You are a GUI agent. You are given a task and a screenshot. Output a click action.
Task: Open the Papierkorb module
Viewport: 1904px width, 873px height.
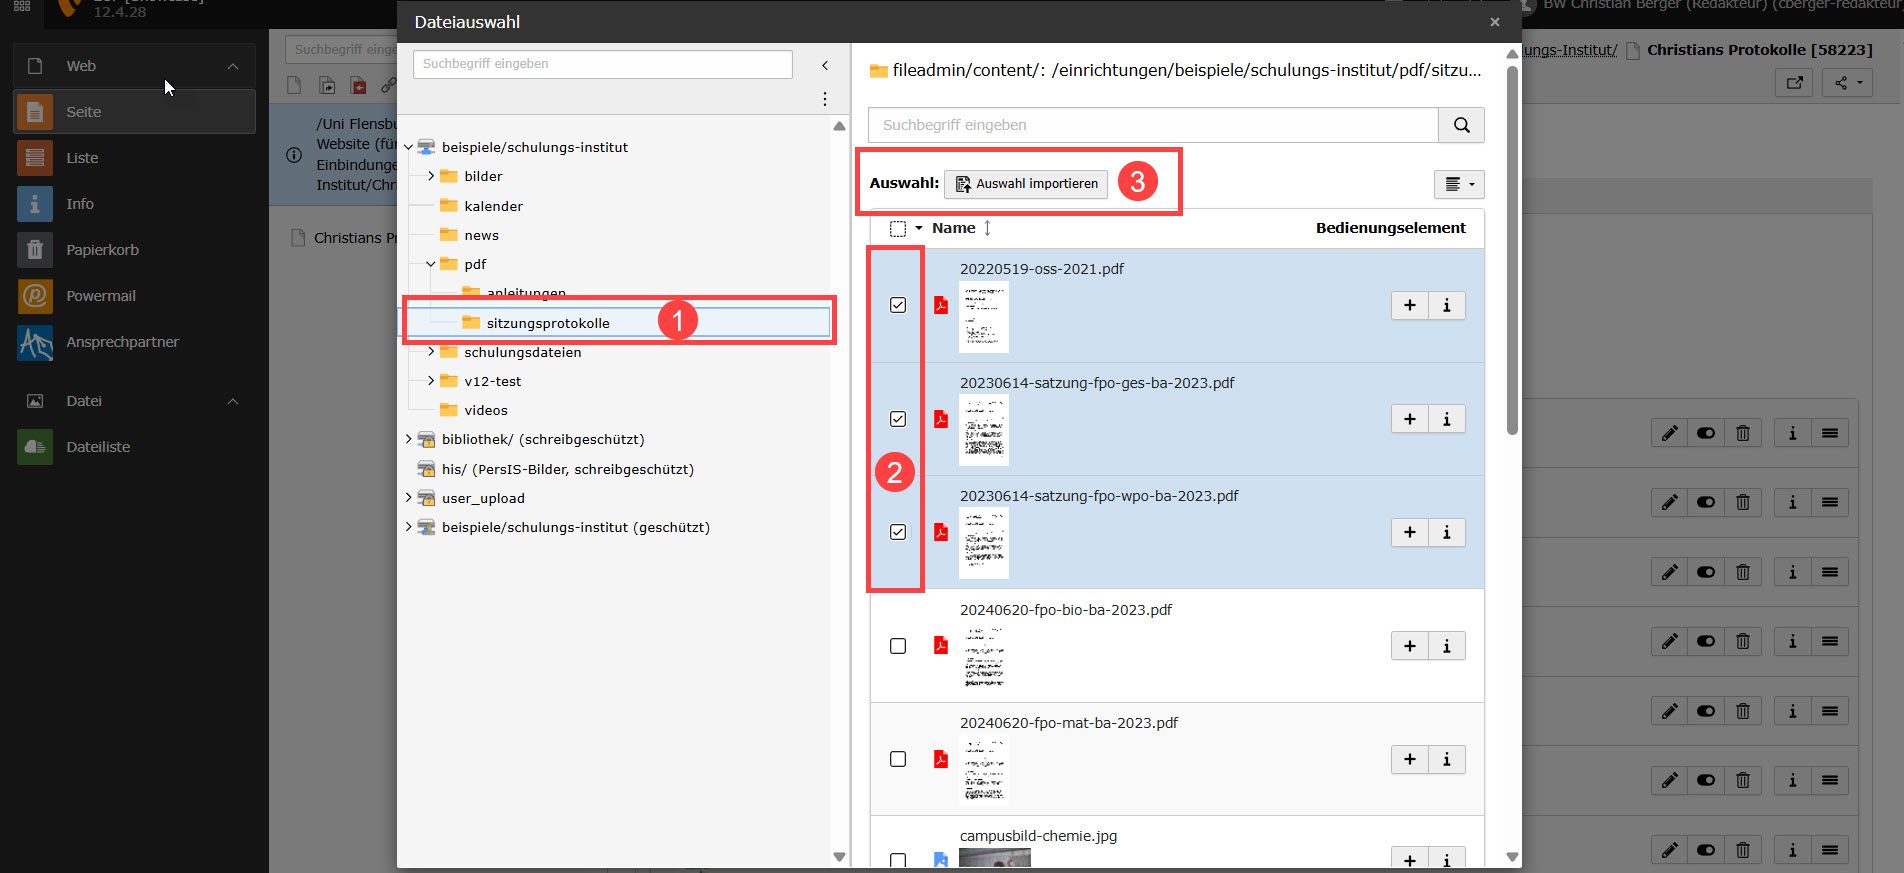click(x=102, y=250)
